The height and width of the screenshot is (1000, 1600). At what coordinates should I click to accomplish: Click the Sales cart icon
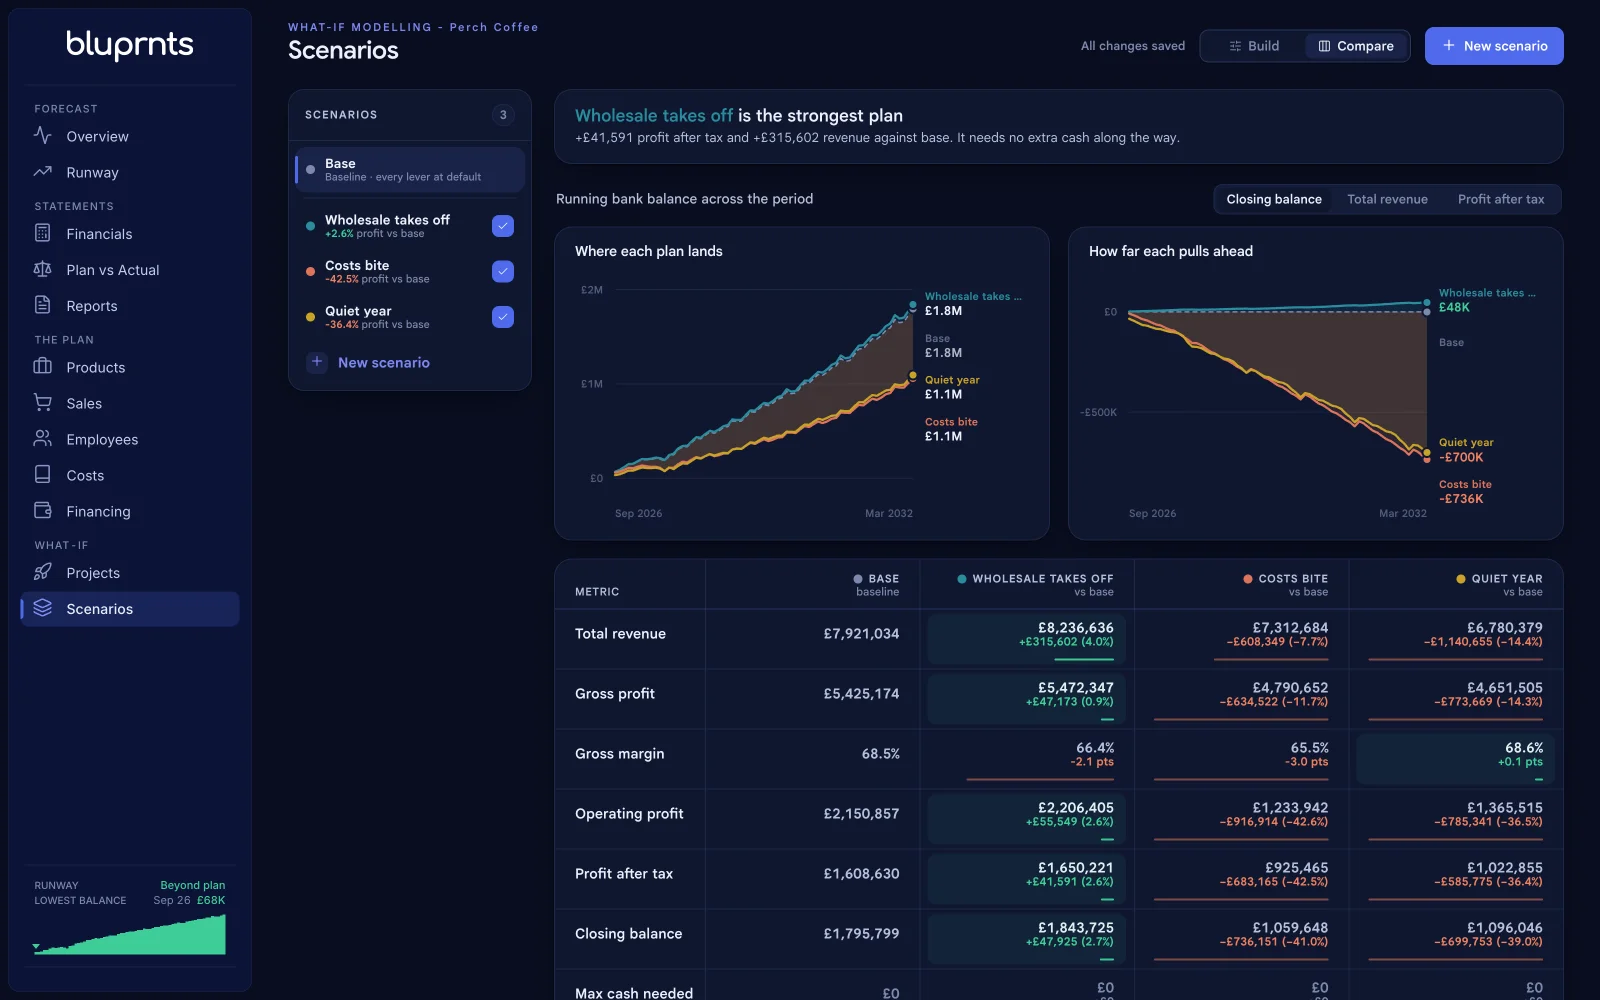pos(42,403)
